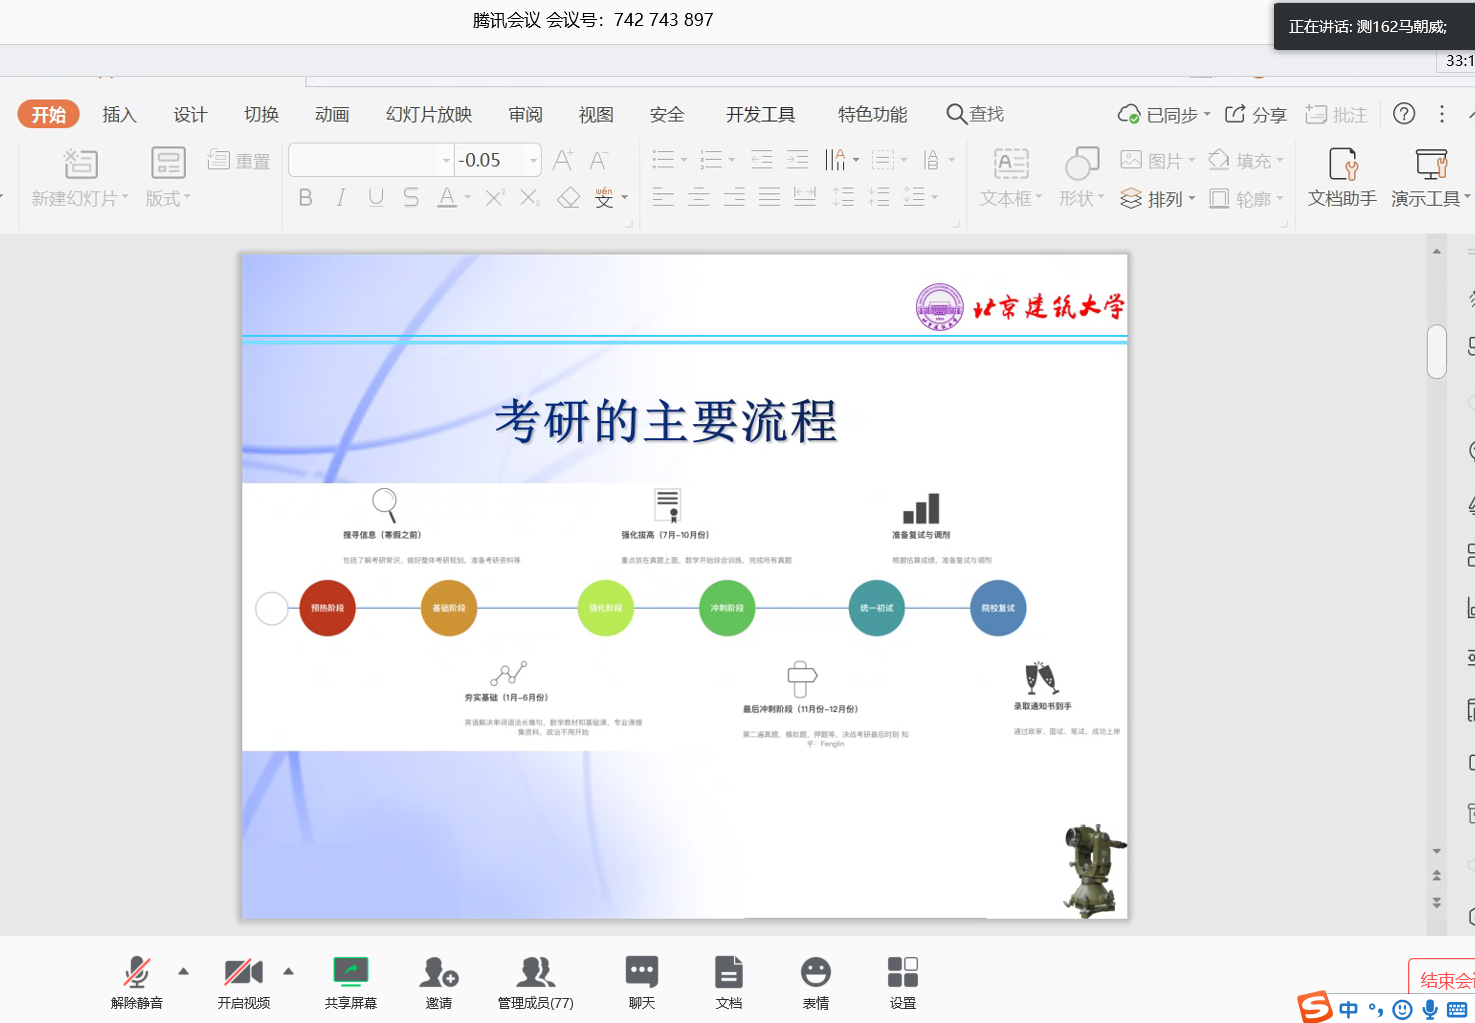
Task: Open the manage members panel
Action: 535,981
